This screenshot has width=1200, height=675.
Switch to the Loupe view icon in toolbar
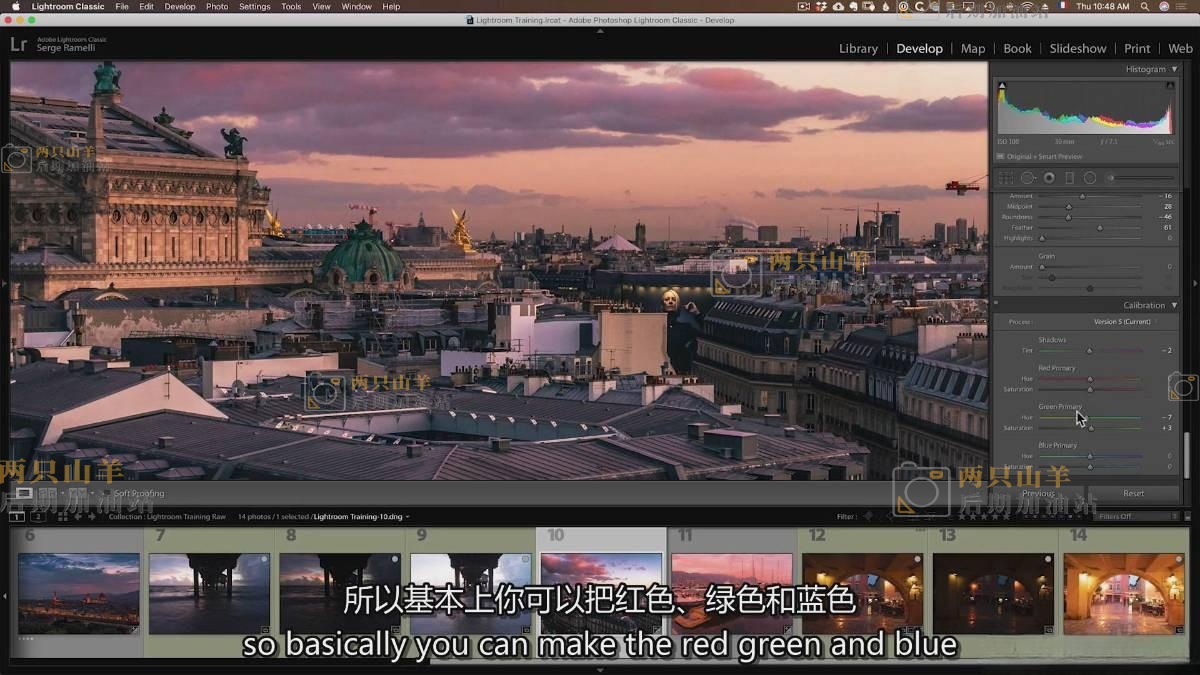pos(24,493)
